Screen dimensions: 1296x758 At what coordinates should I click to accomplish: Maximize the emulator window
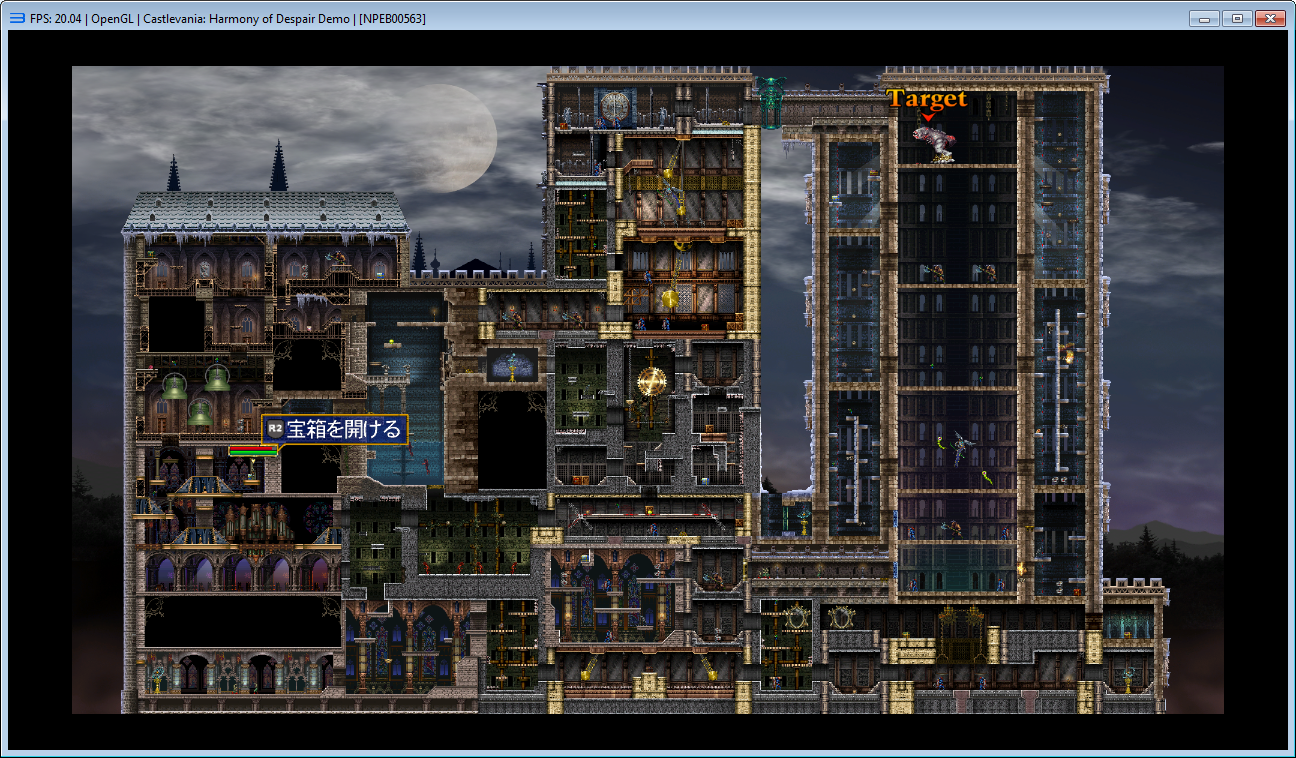click(1237, 18)
